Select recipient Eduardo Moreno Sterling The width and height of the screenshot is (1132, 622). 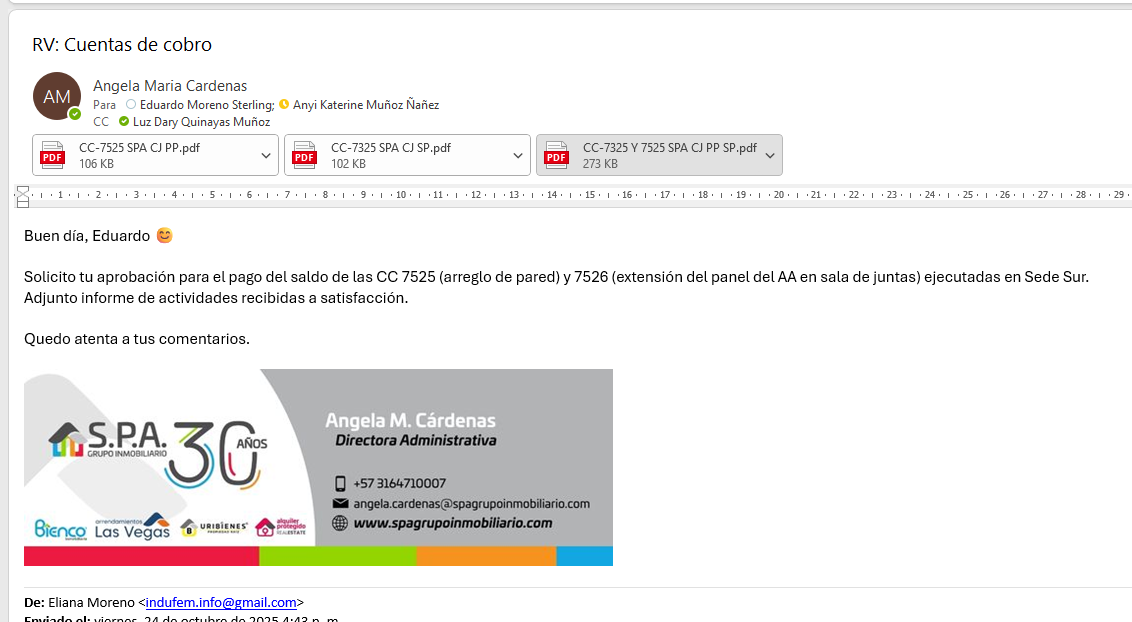click(x=206, y=104)
